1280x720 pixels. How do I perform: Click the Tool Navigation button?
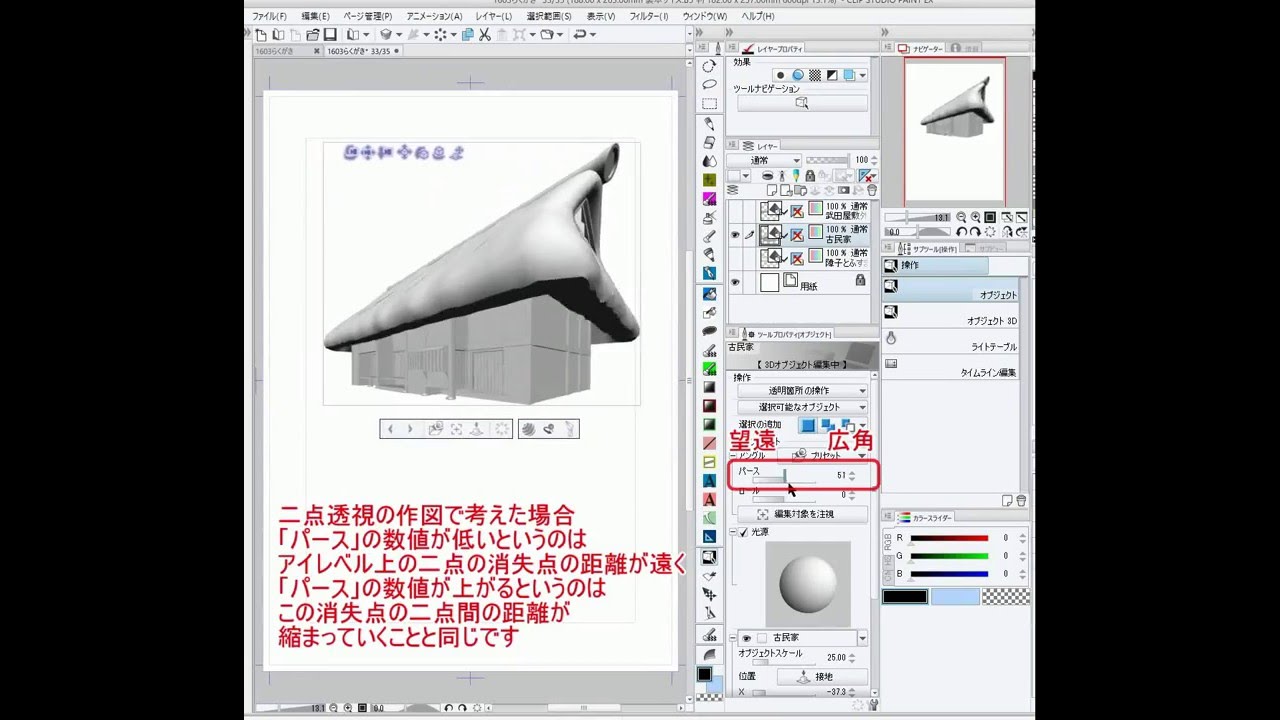coord(802,103)
